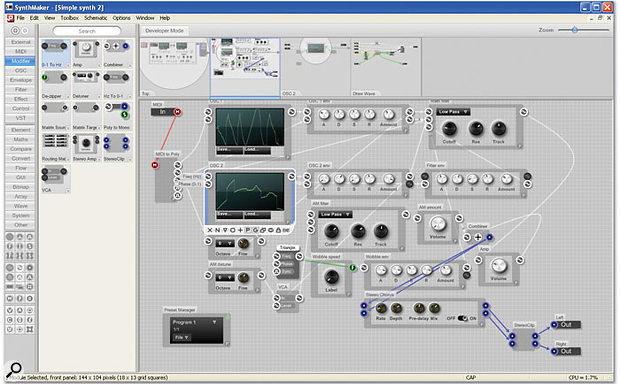
Task: Toggle the Stereo Chorus OFF/ON switch
Action: (x=462, y=318)
